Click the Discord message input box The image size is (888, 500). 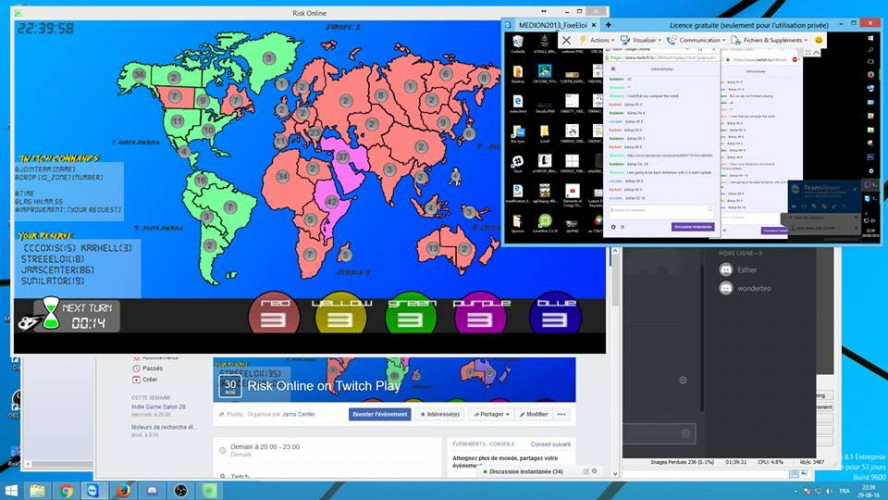click(x=659, y=434)
